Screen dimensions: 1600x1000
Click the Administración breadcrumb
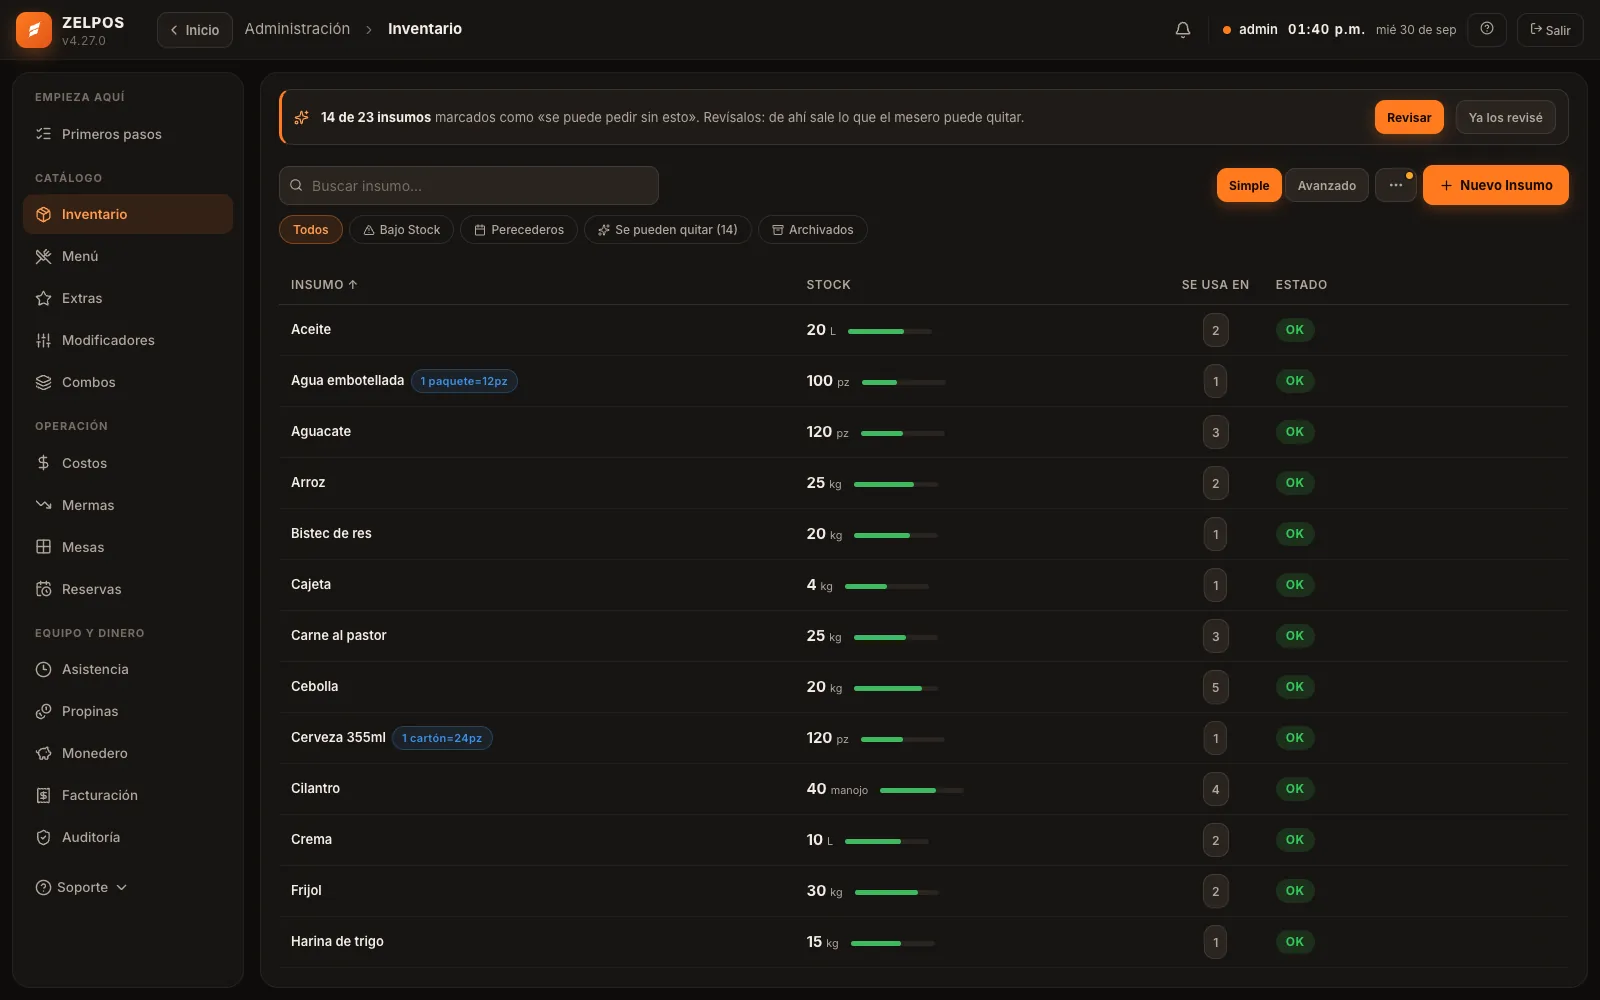297,29
